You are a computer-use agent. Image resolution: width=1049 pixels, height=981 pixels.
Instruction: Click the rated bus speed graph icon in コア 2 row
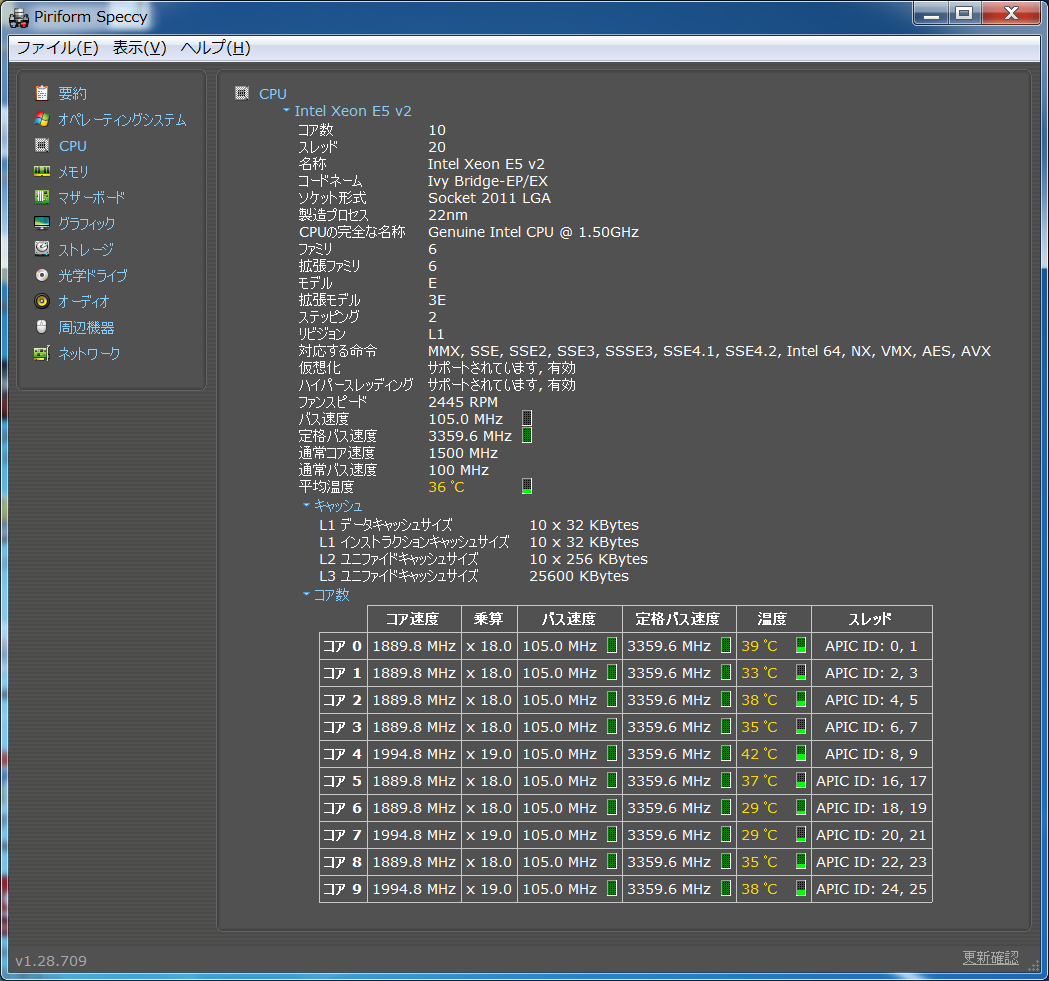coord(726,699)
